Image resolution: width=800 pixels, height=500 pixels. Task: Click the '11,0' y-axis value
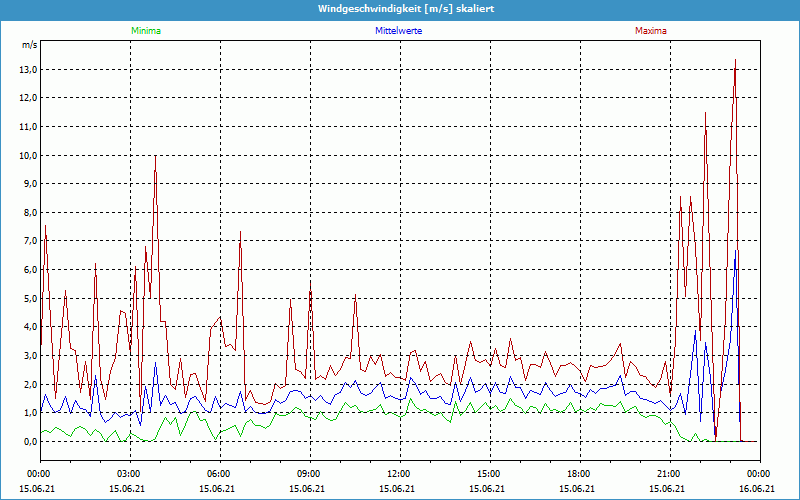click(x=29, y=127)
